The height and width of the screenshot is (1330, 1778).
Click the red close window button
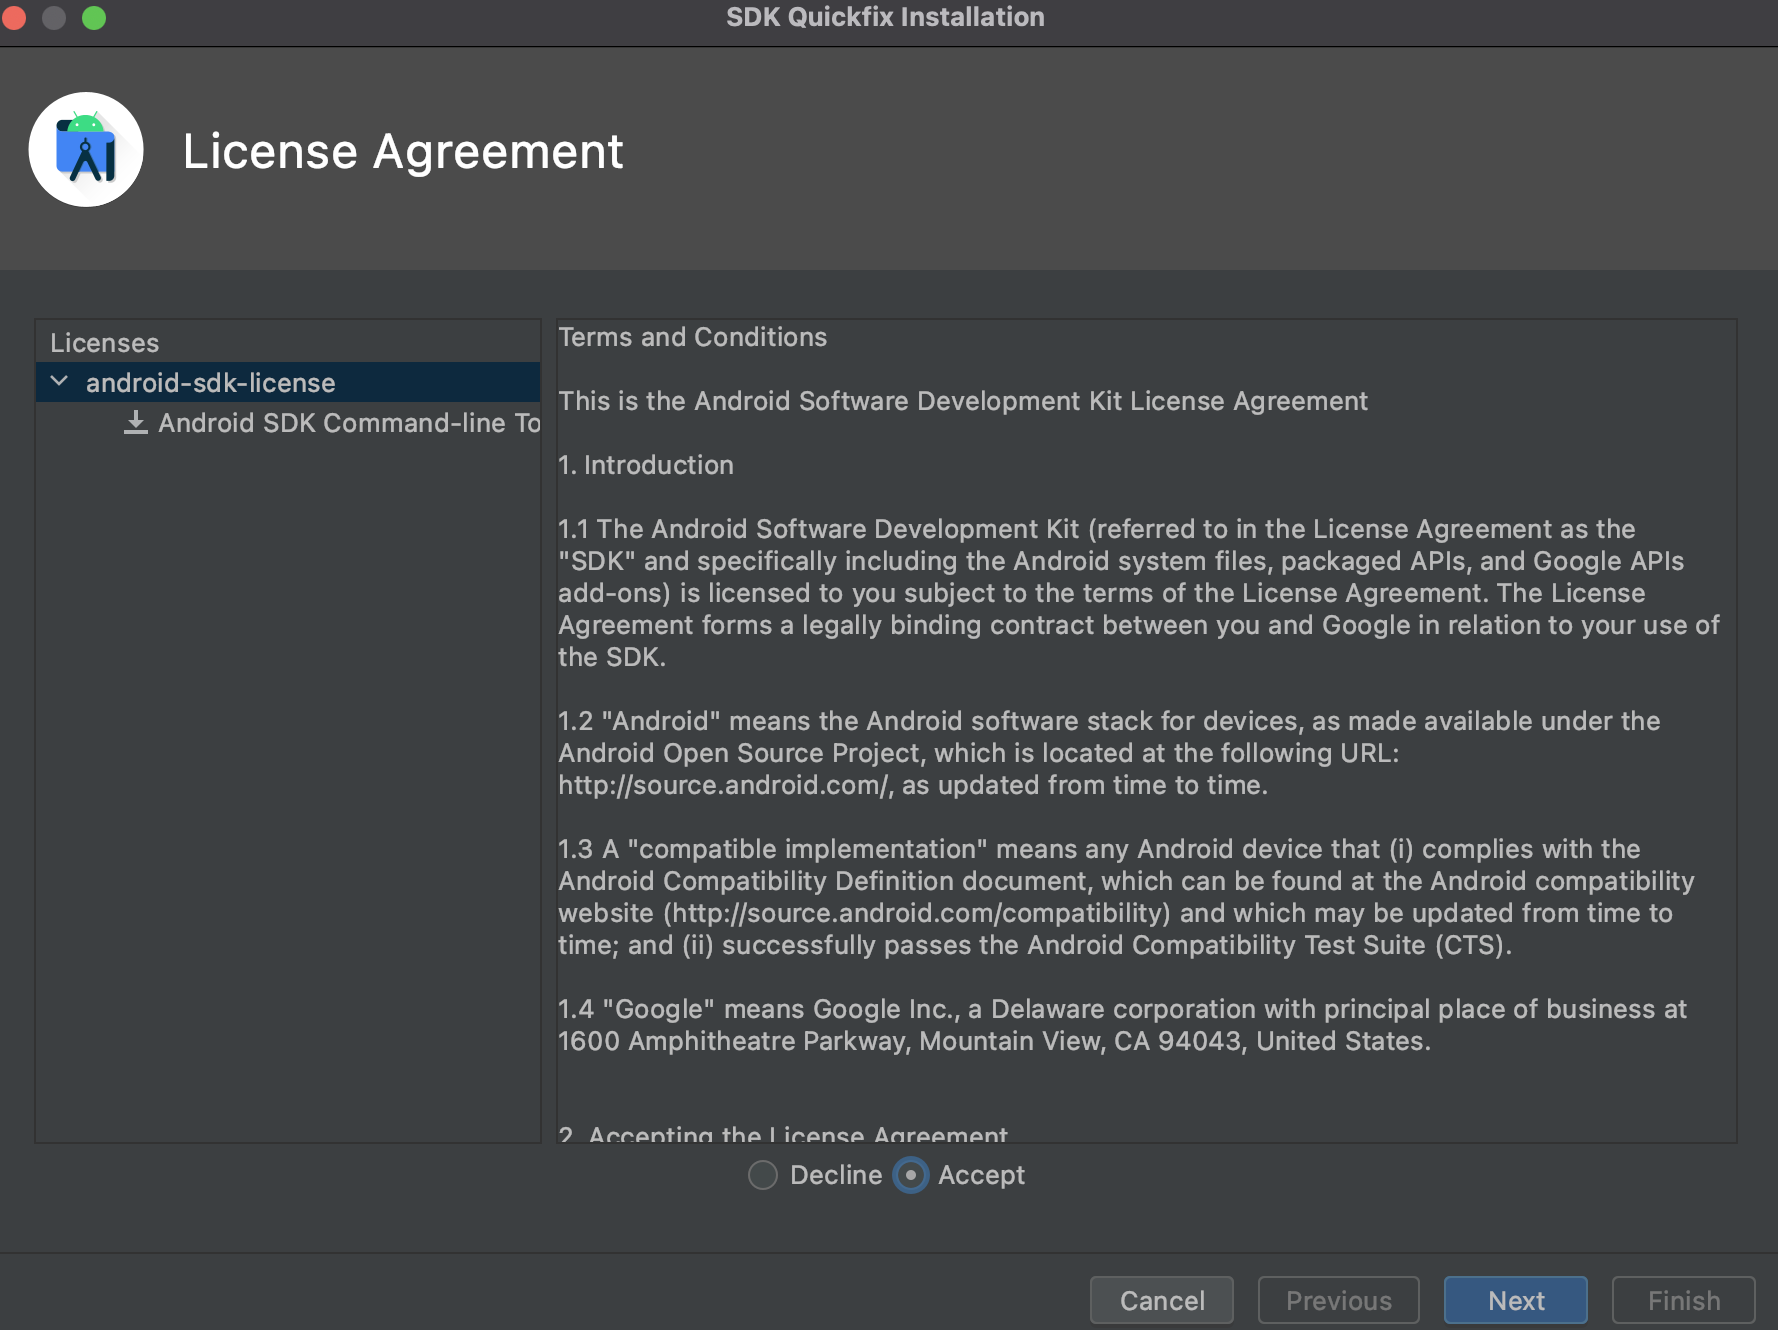(14, 18)
